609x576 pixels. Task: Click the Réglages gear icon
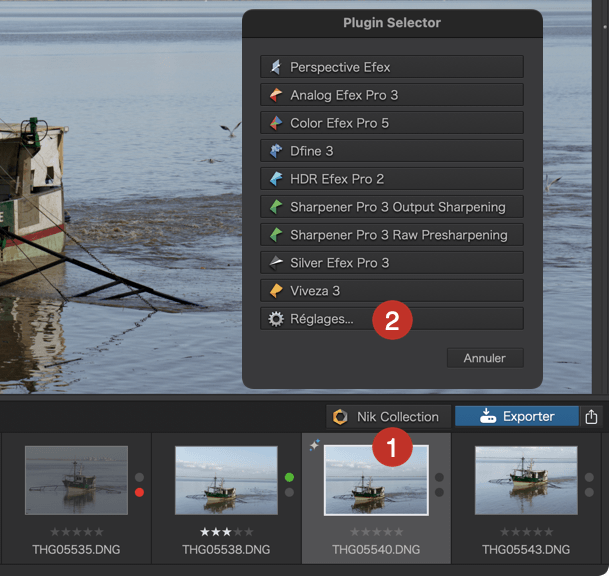276,319
